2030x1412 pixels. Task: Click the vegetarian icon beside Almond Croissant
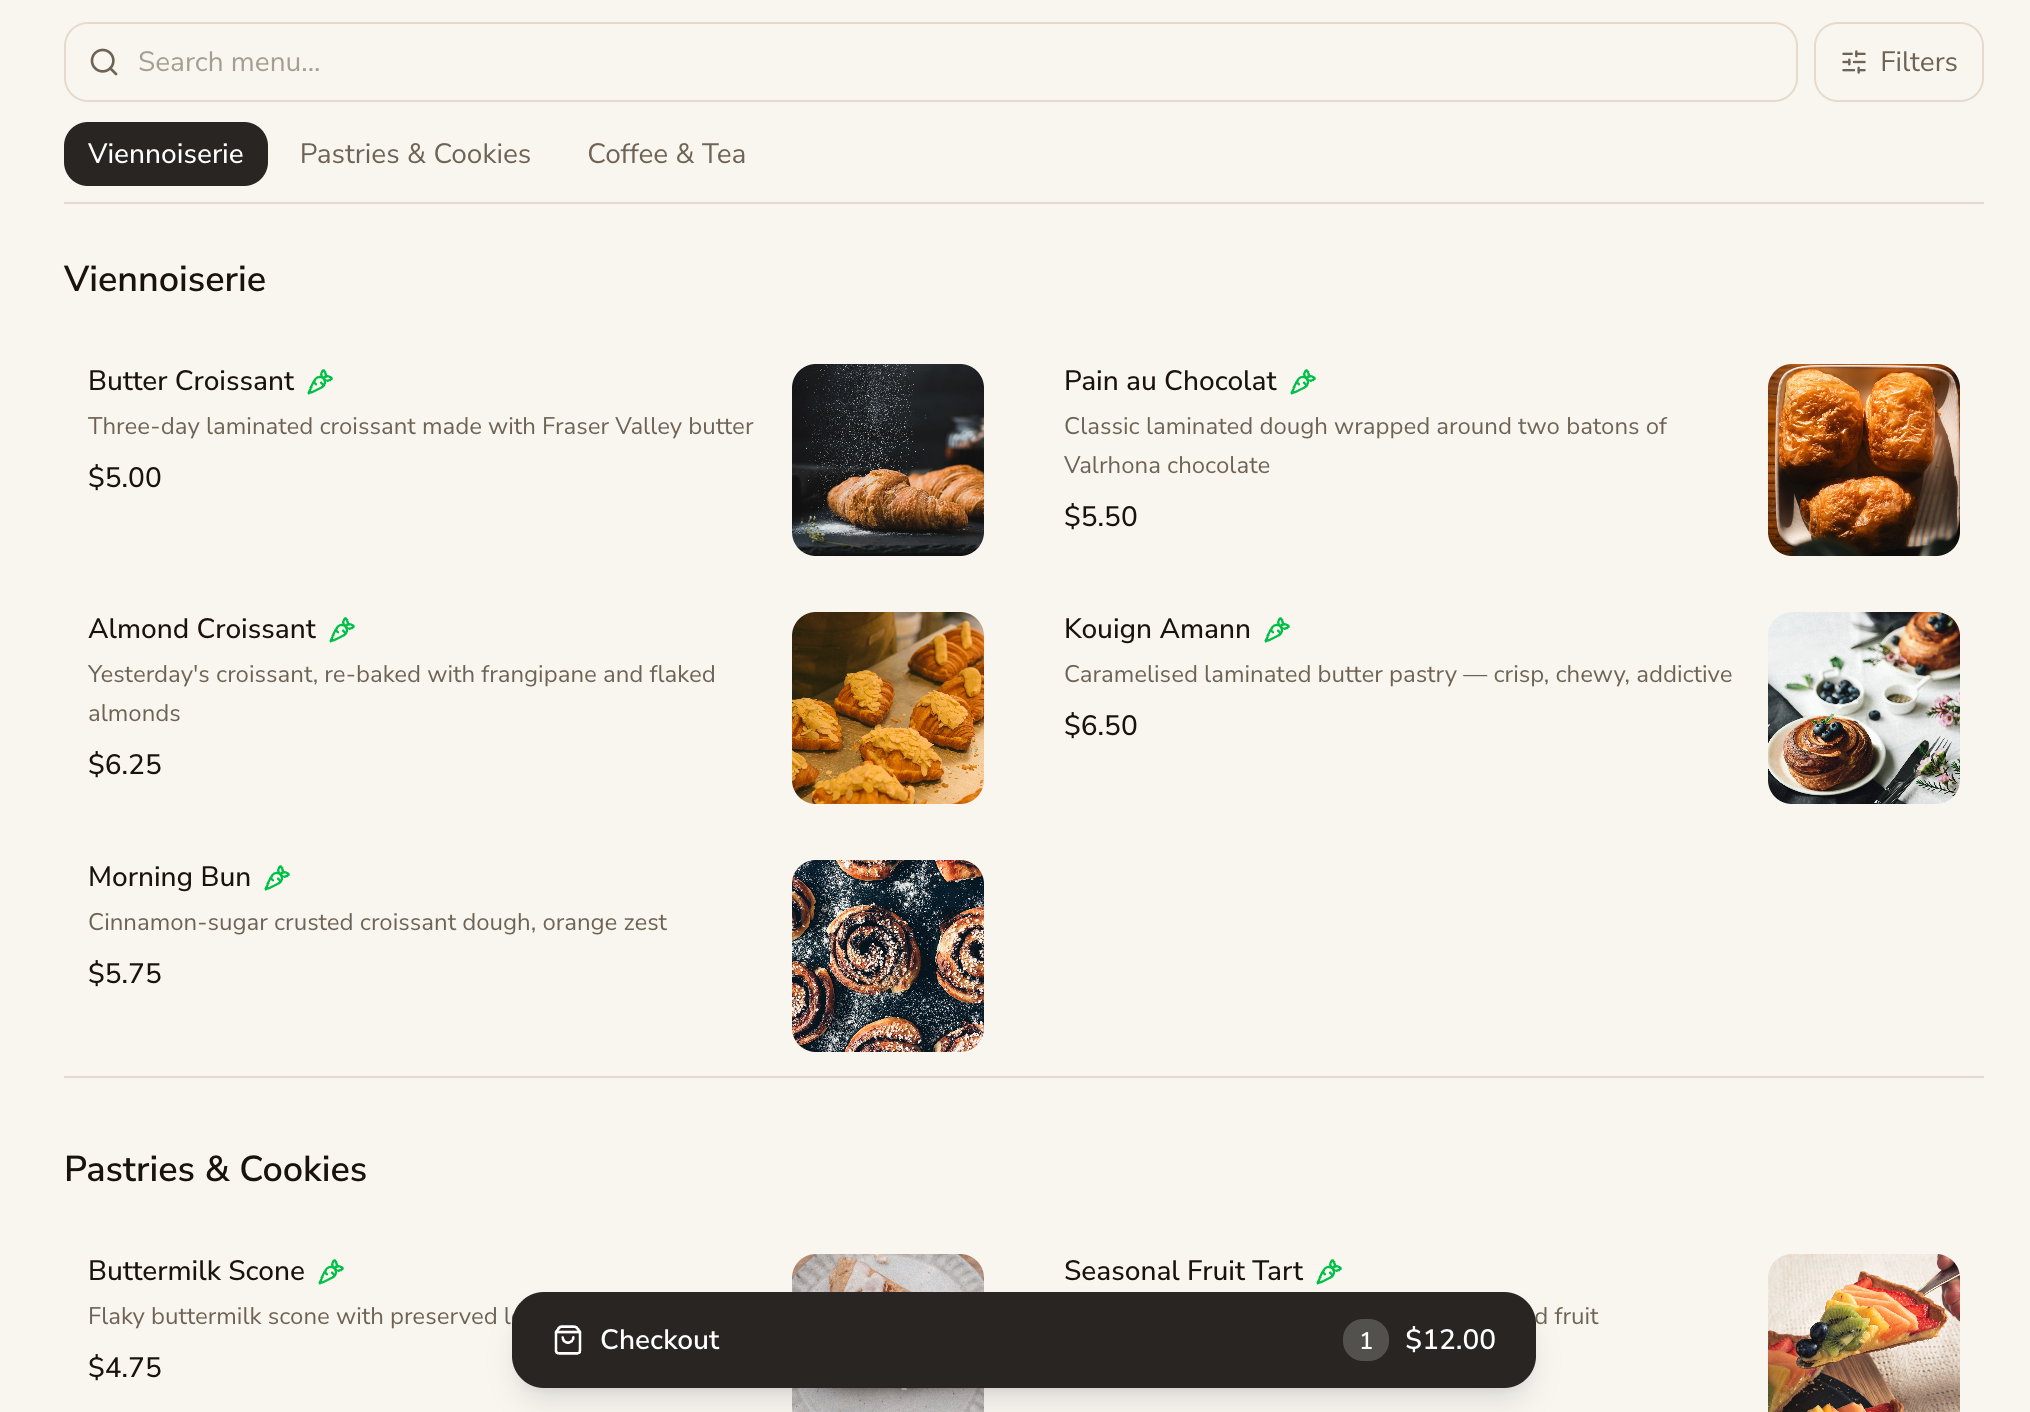(342, 629)
